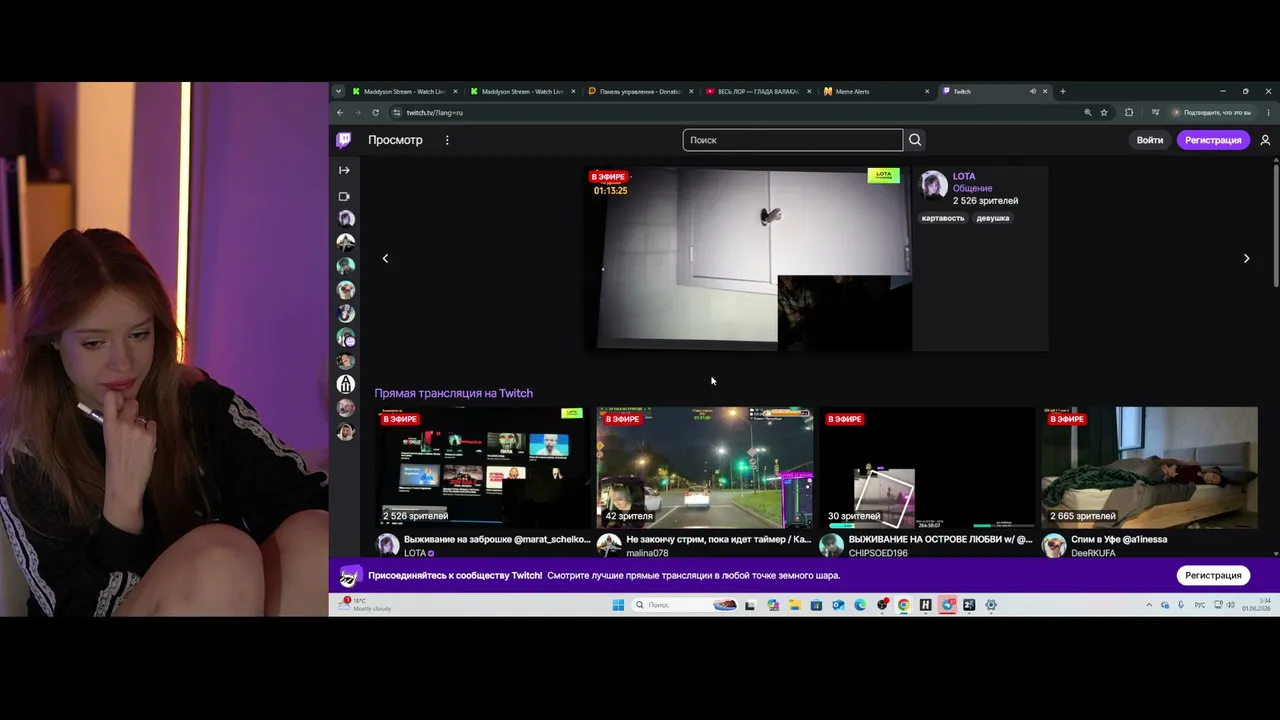Open the Прямая трансляция на Twitch heading link

[453, 393]
